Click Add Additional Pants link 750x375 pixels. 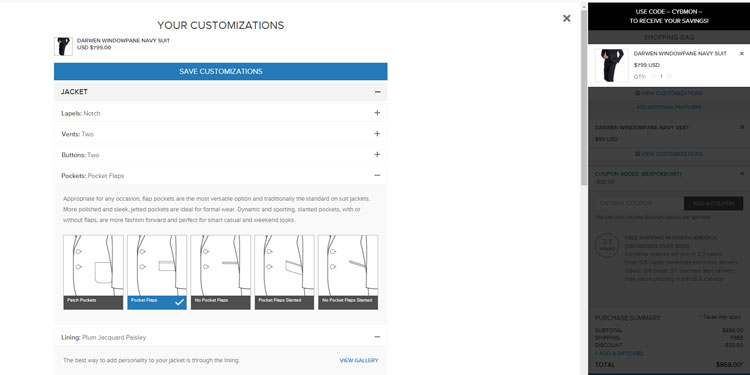tap(669, 107)
